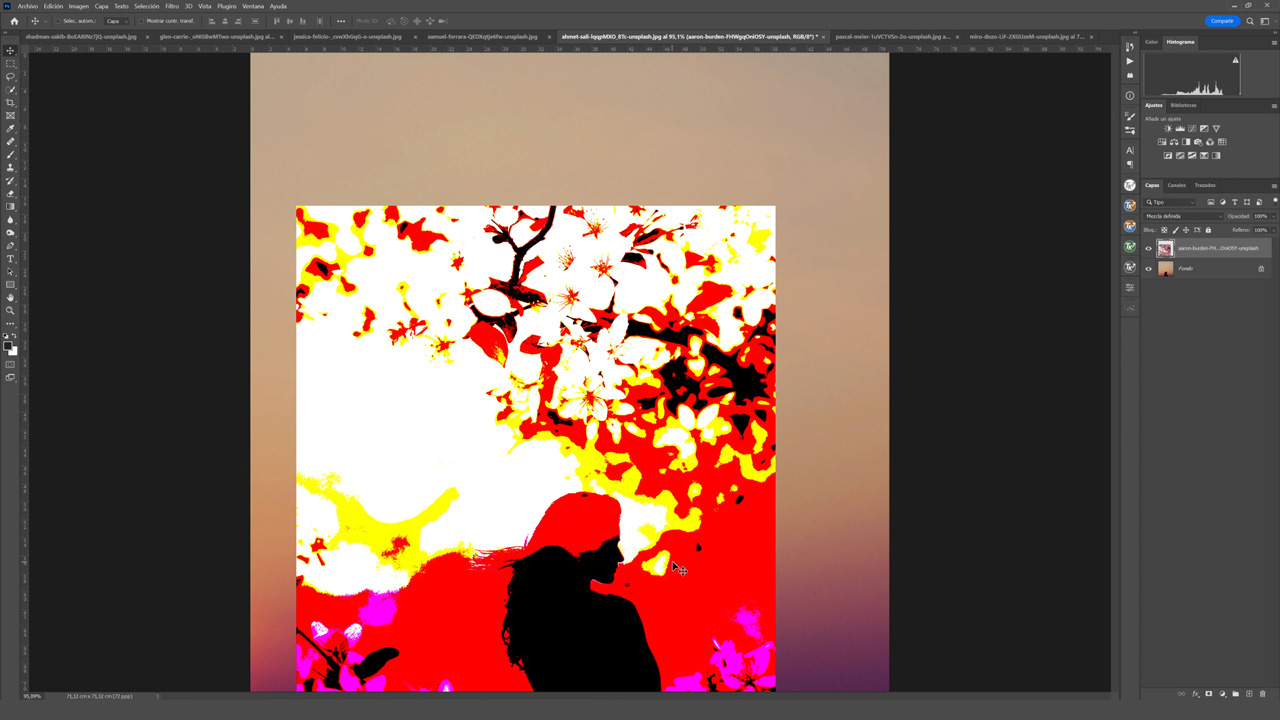The width and height of the screenshot is (1280, 720).
Task: Add a Brightness/Contrast adjustment in Ajustes
Action: tap(1166, 128)
